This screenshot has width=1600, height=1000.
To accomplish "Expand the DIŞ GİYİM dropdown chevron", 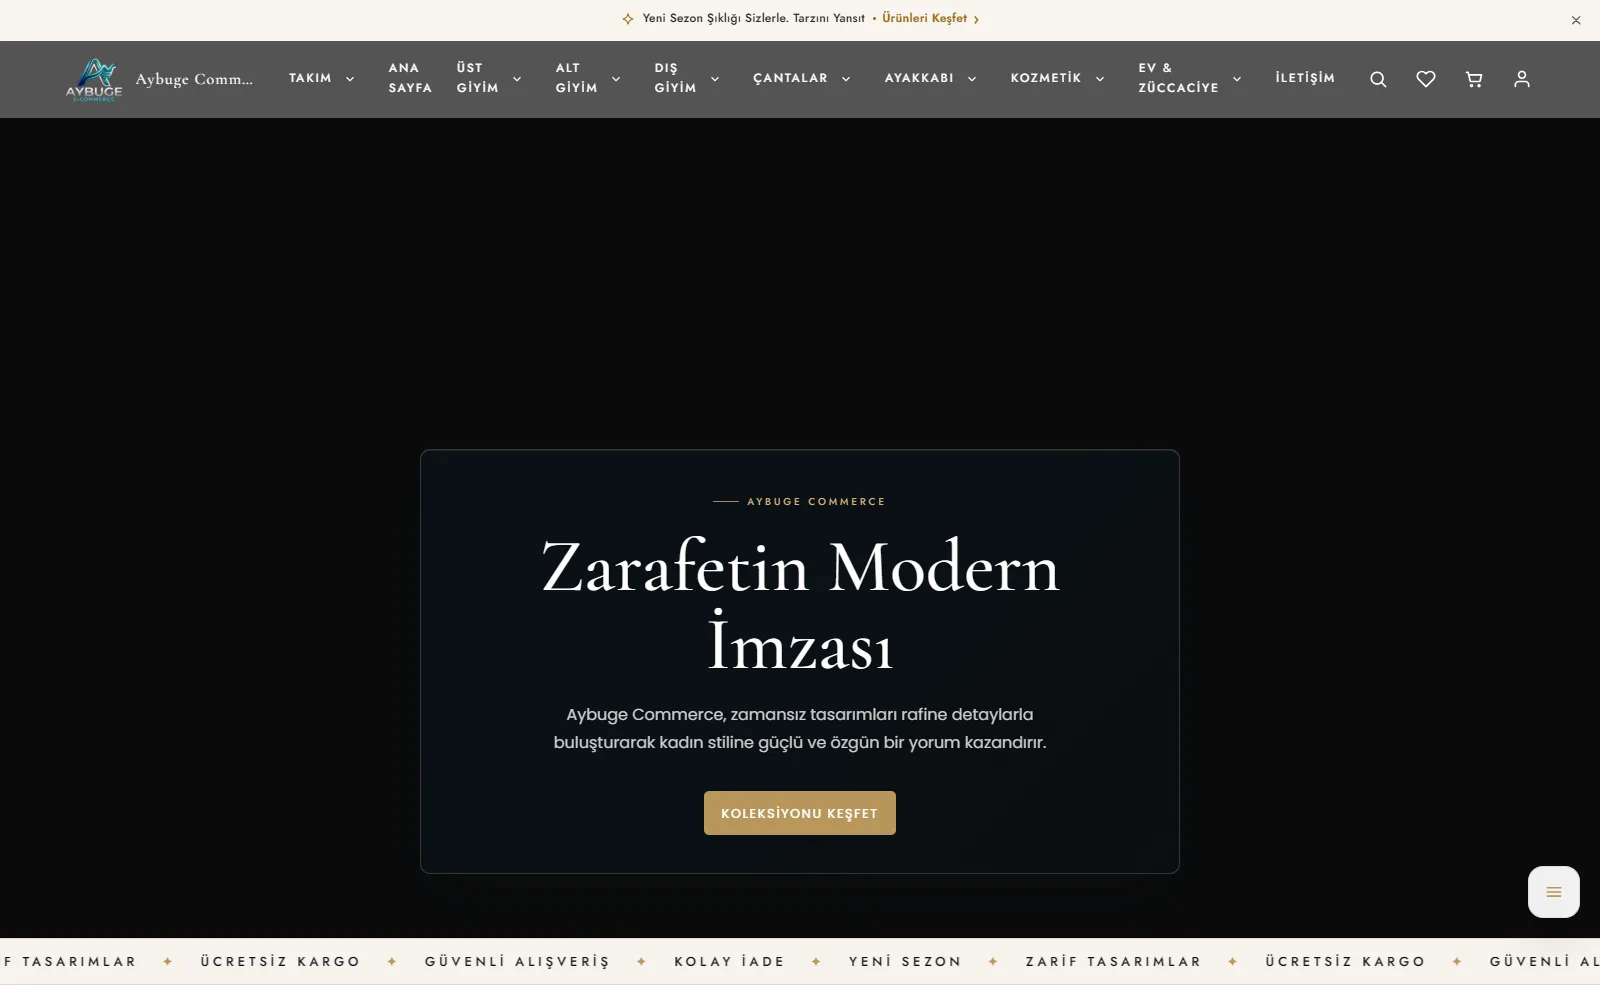I will 715,79.
